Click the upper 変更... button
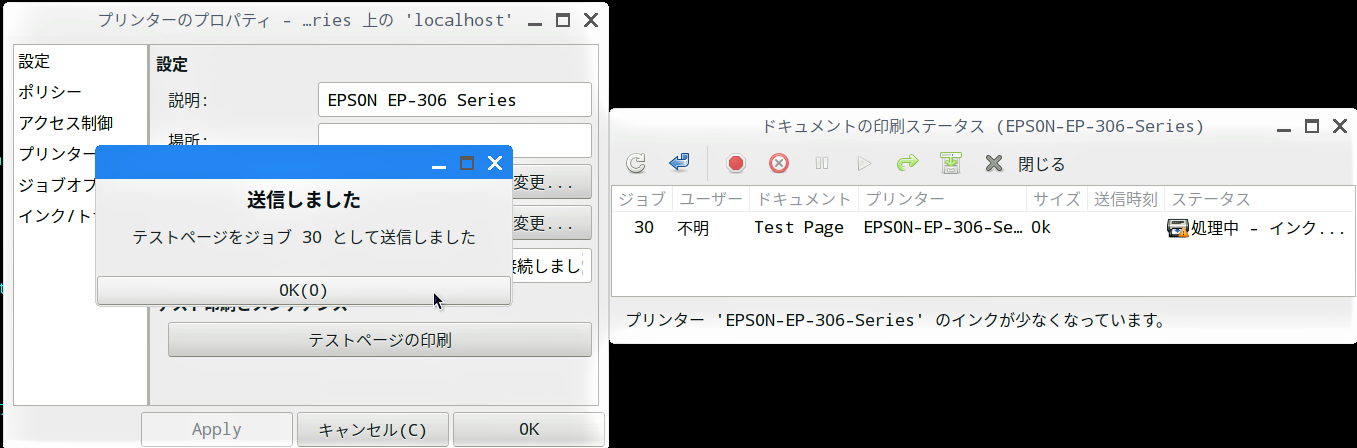 [x=552, y=183]
